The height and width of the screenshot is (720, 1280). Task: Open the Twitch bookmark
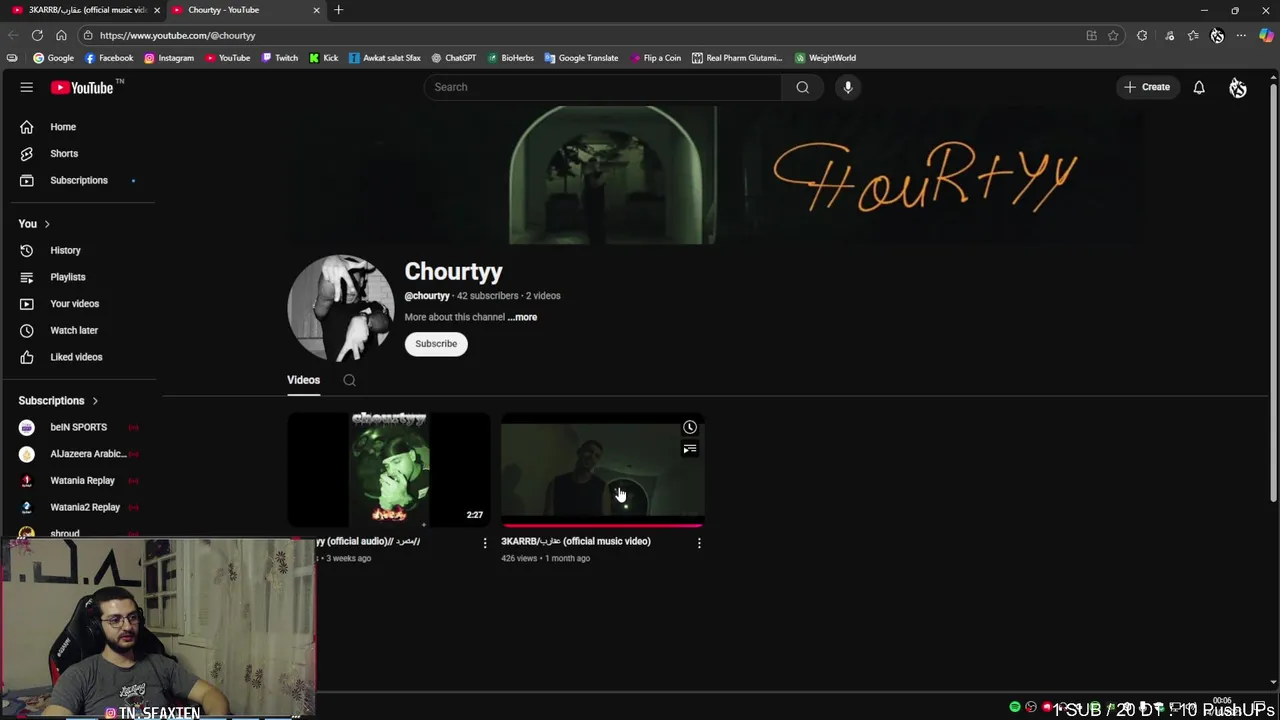pyautogui.click(x=279, y=58)
